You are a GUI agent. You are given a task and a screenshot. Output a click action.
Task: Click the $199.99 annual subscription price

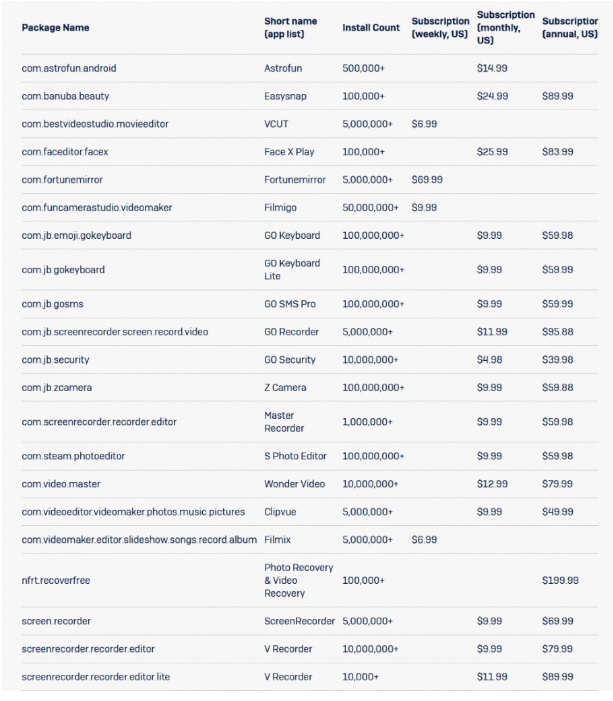[x=560, y=580]
